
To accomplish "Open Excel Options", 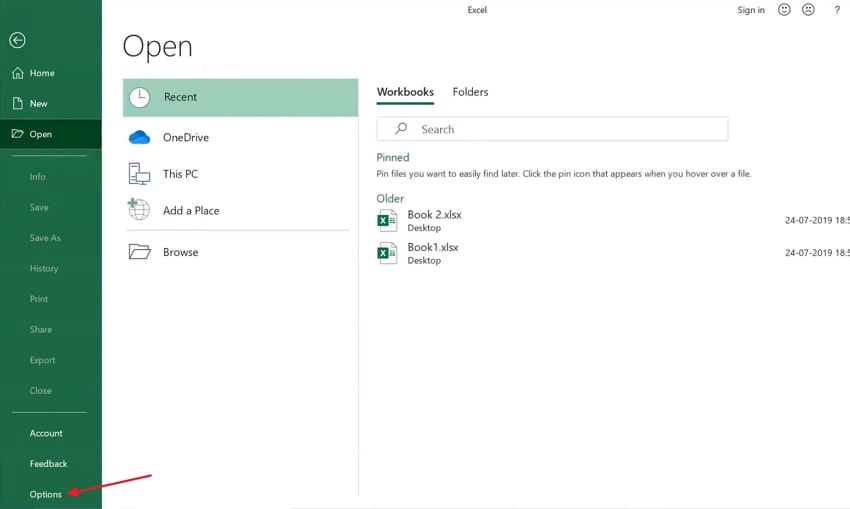I will 46,494.
